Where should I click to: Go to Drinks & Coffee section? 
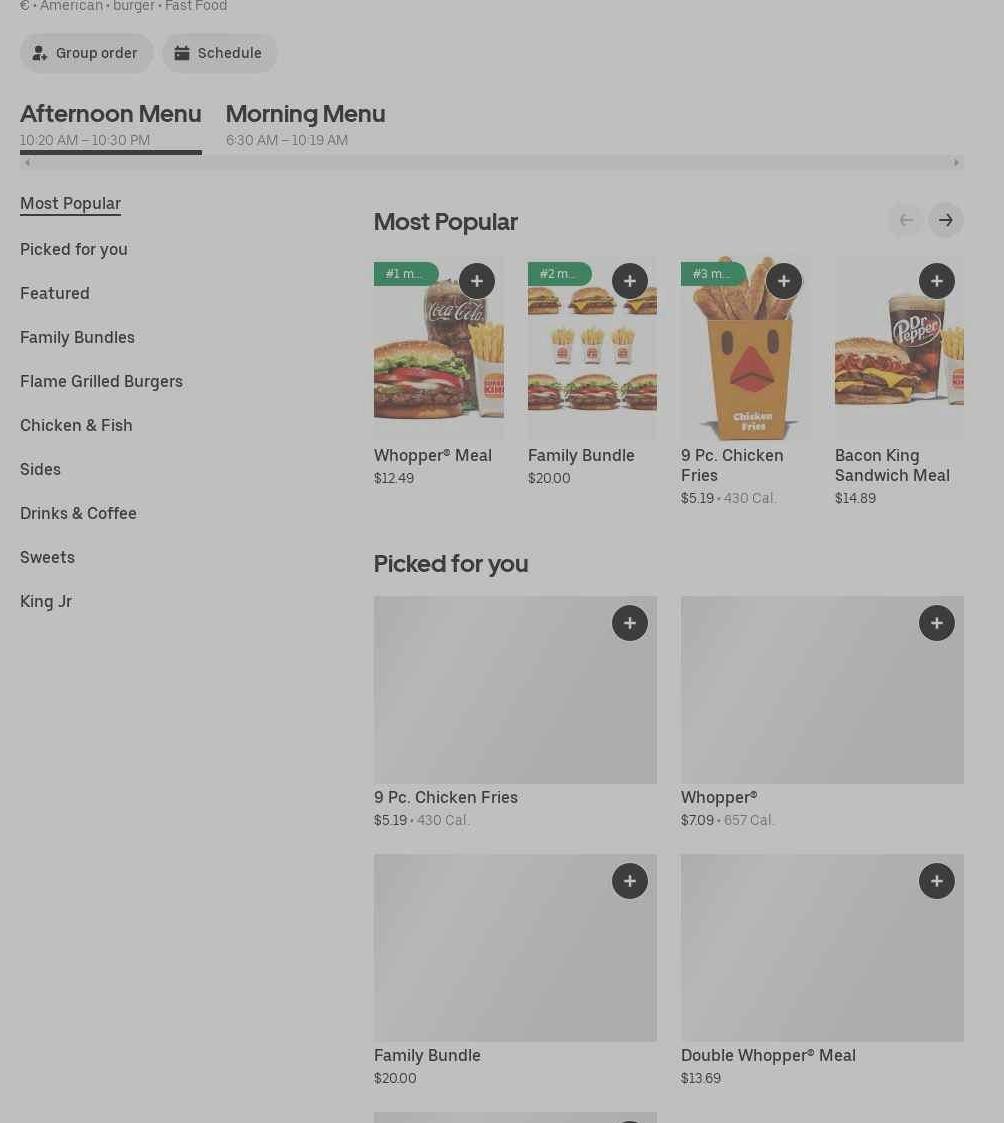pyautogui.click(x=78, y=513)
